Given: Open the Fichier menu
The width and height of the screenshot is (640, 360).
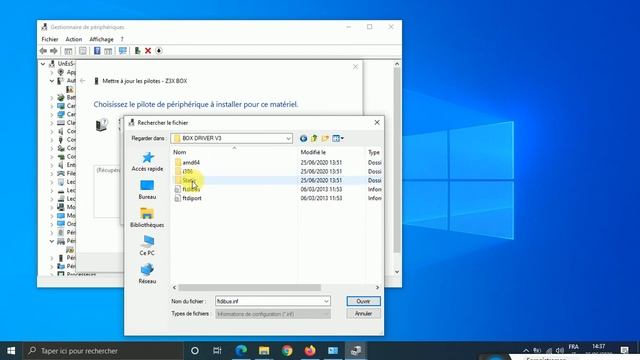Looking at the screenshot, I should [50, 39].
